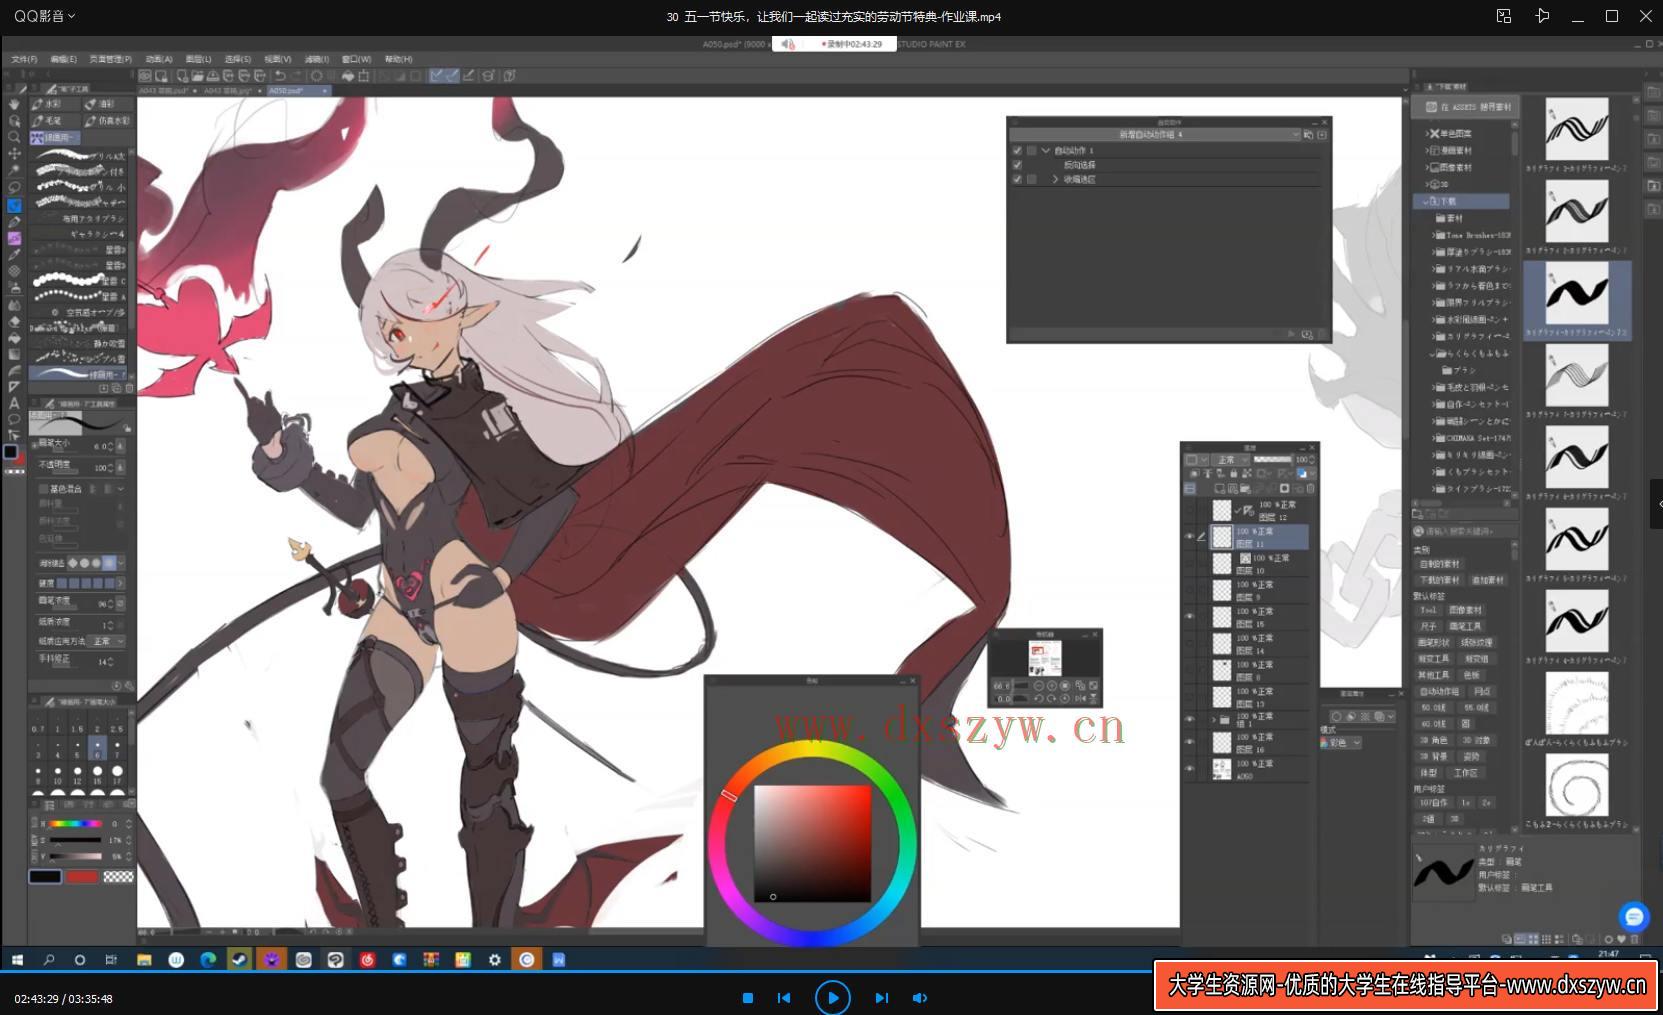This screenshot has width=1663, height=1015.
Task: Open the 选择(S) menu
Action: pos(238,59)
